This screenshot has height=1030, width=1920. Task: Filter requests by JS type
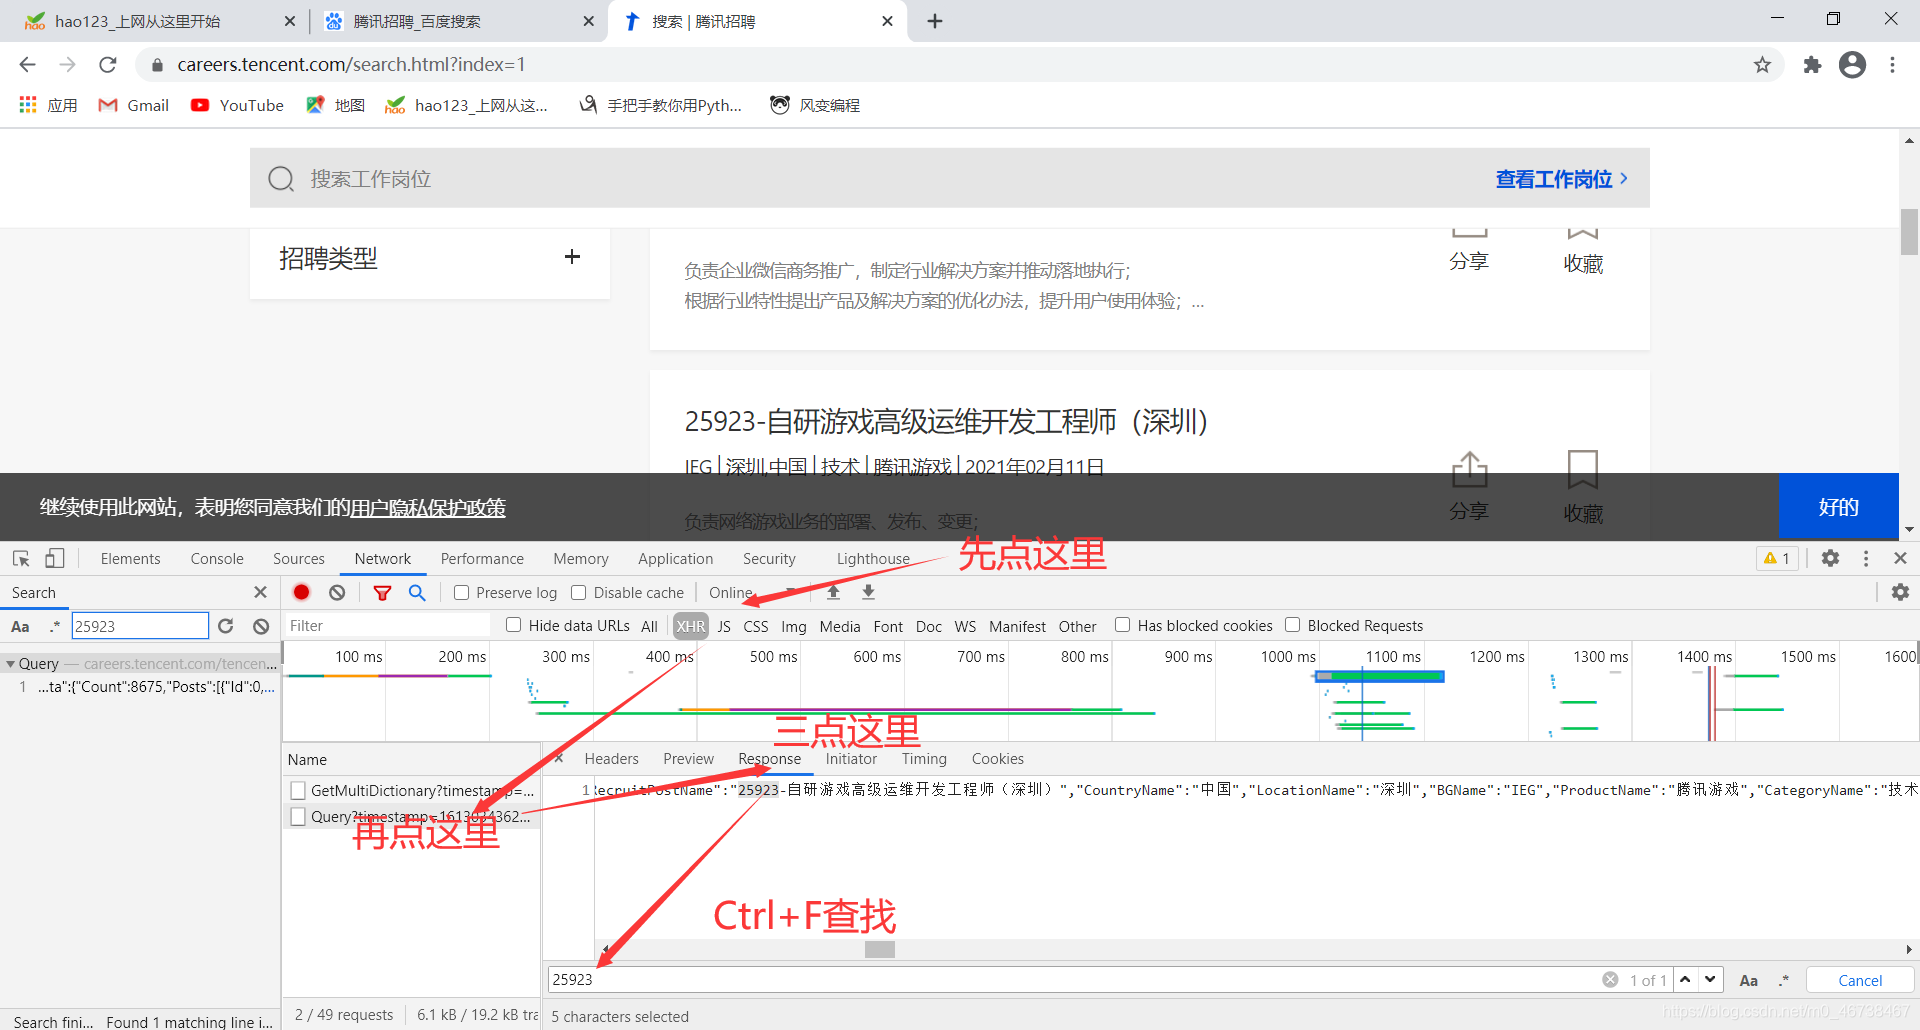click(724, 626)
